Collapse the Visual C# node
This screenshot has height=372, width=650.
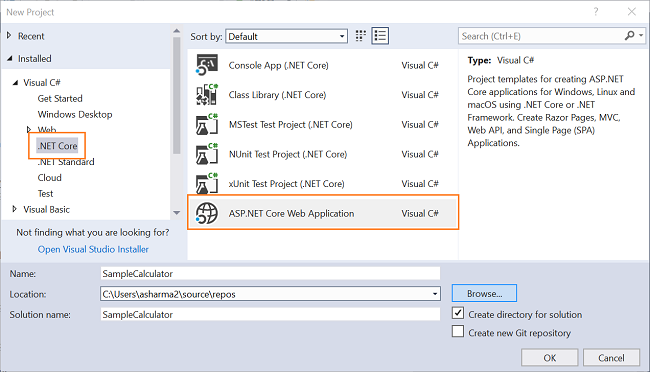coord(15,83)
